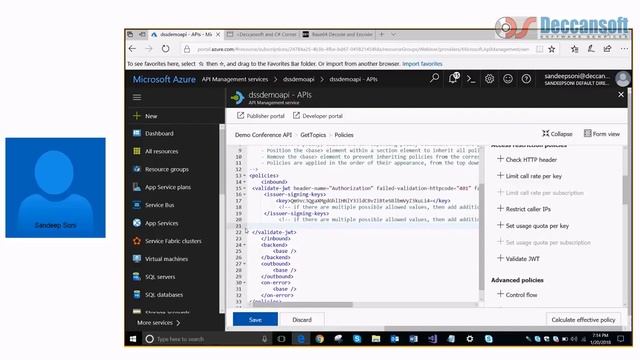Open the Publisher portal link
The width and height of the screenshot is (640, 360).
click(x=261, y=116)
